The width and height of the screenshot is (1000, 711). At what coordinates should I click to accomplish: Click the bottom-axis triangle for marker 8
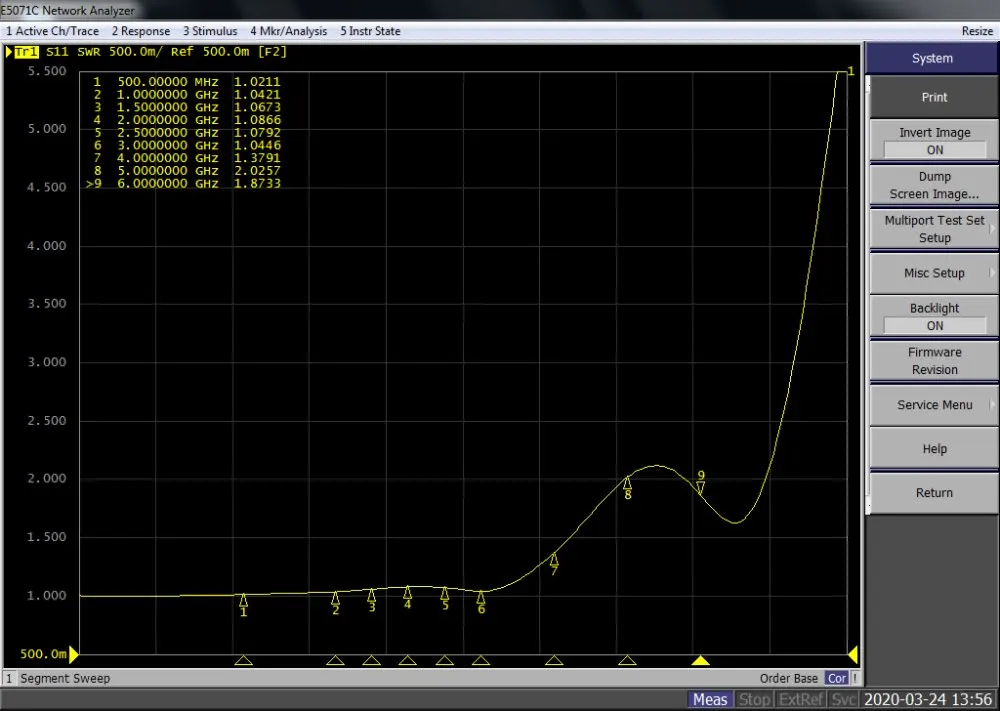coord(628,661)
